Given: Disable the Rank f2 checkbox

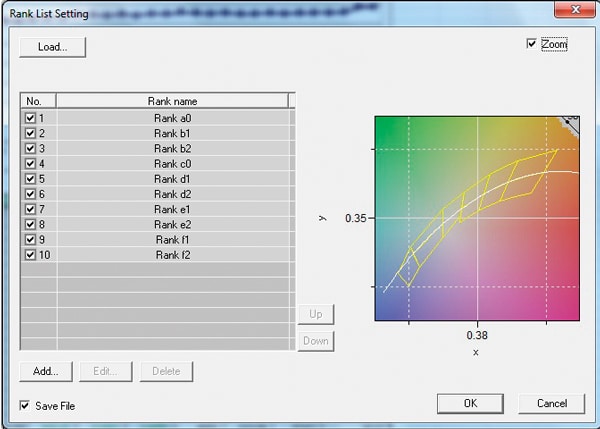Looking at the screenshot, I should tap(30, 255).
